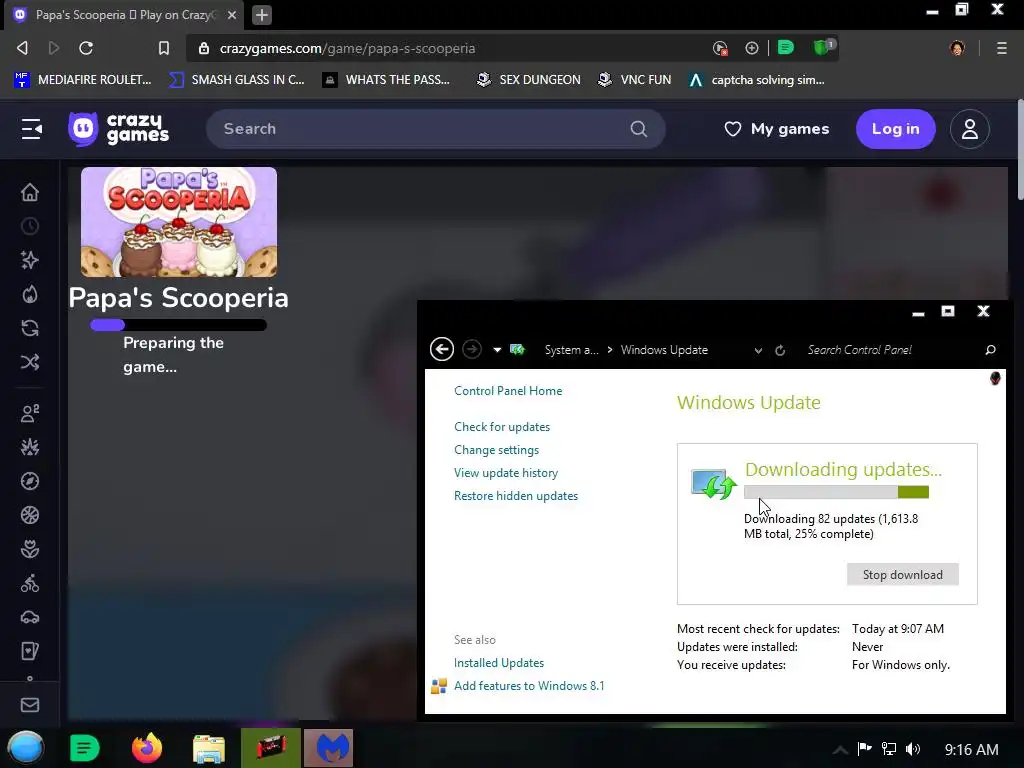Viewport: 1024px width, 768px height.
Task: Click the CrazyGames logo
Action: [119, 129]
